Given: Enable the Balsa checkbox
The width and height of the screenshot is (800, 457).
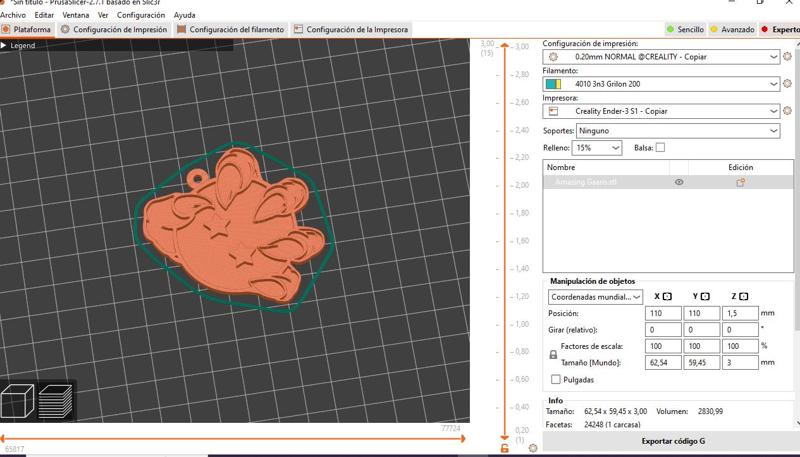Looking at the screenshot, I should [660, 148].
